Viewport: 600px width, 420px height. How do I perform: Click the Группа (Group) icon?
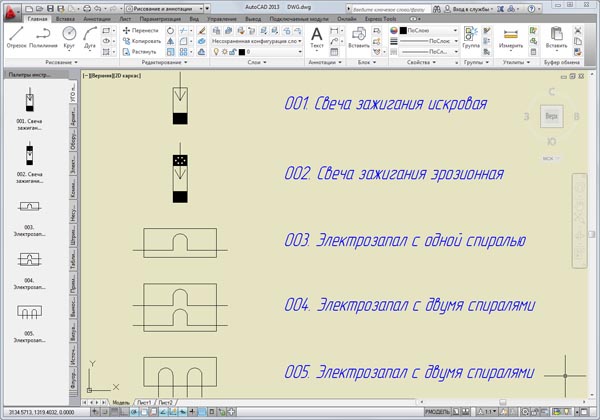tap(471, 37)
